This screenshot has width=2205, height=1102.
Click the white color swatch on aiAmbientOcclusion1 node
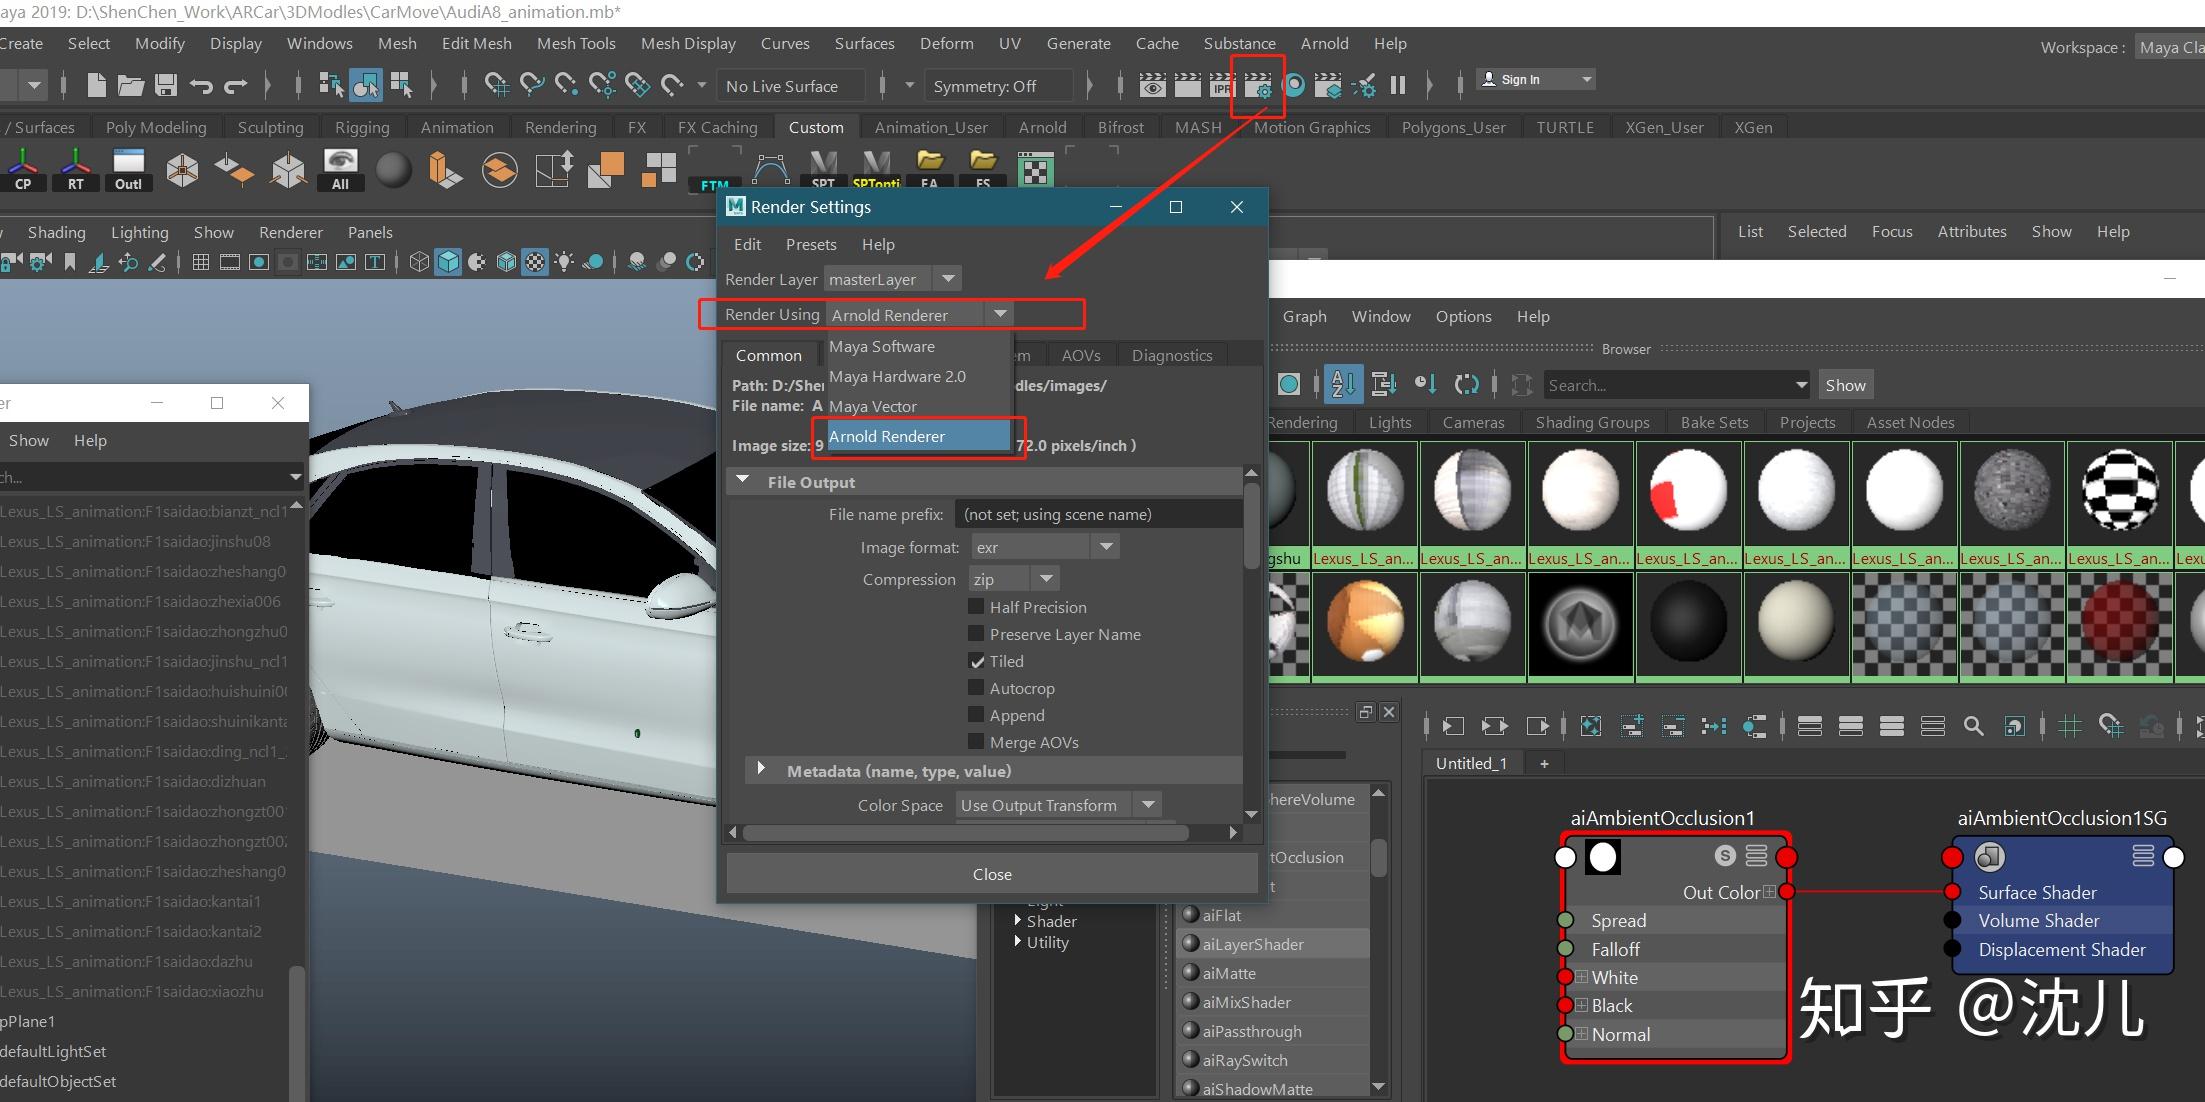(1603, 856)
